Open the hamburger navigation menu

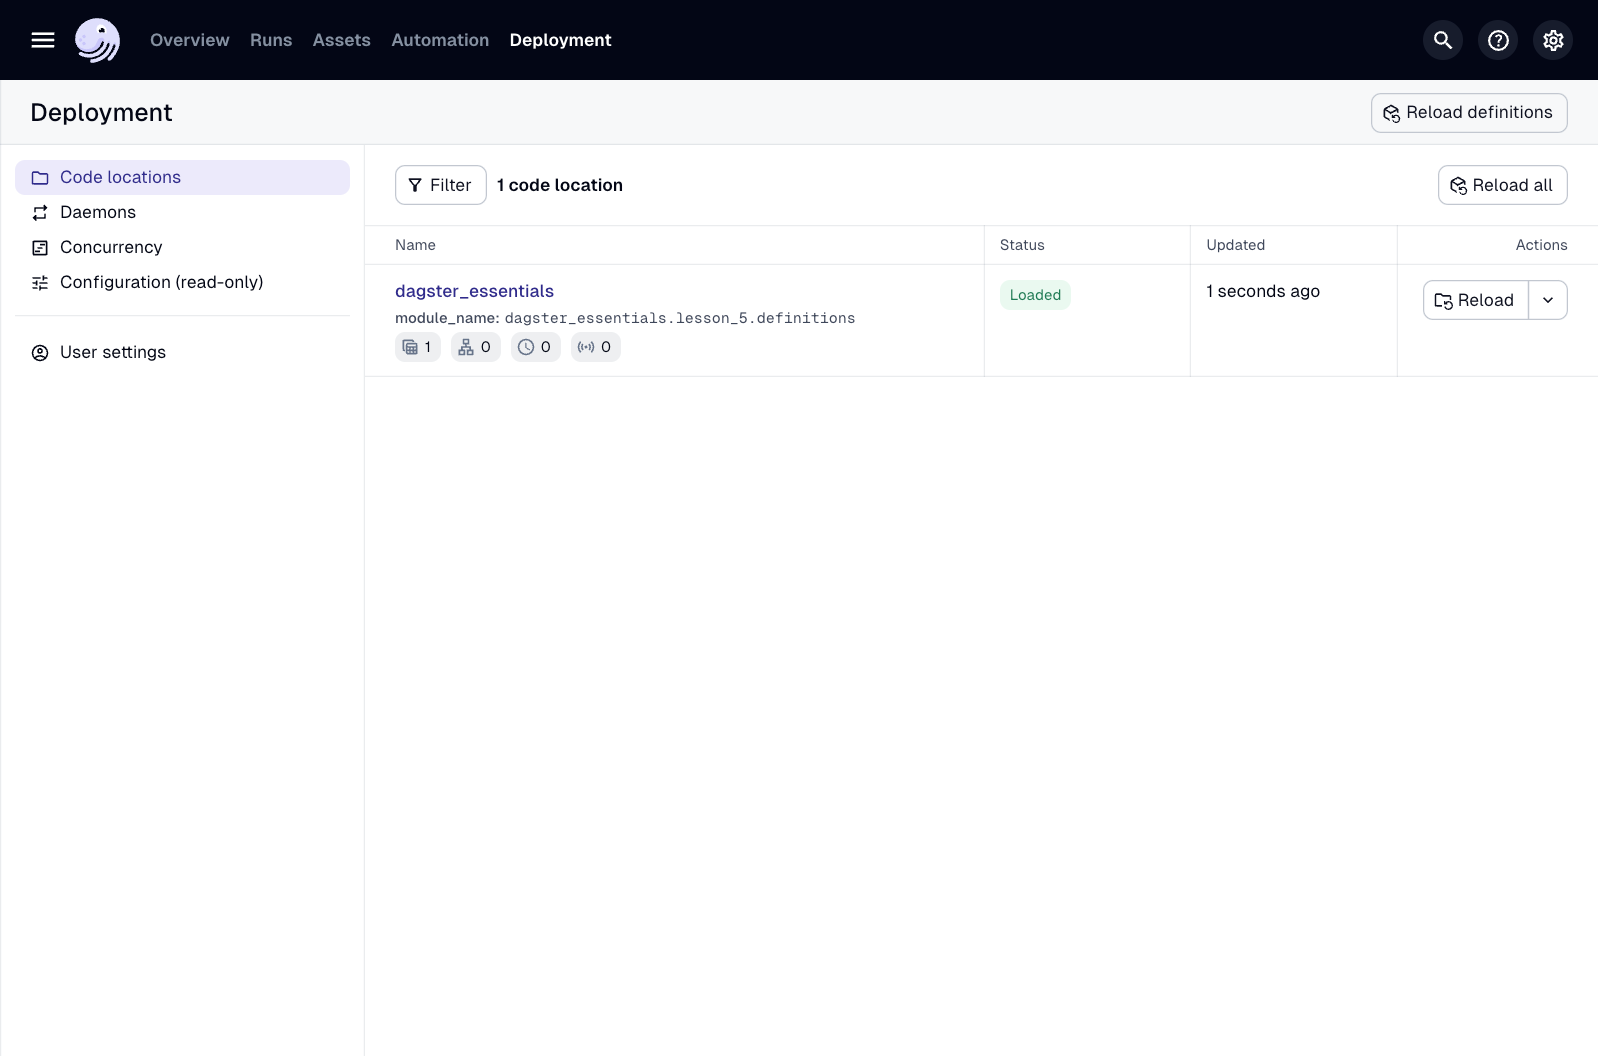pos(43,40)
